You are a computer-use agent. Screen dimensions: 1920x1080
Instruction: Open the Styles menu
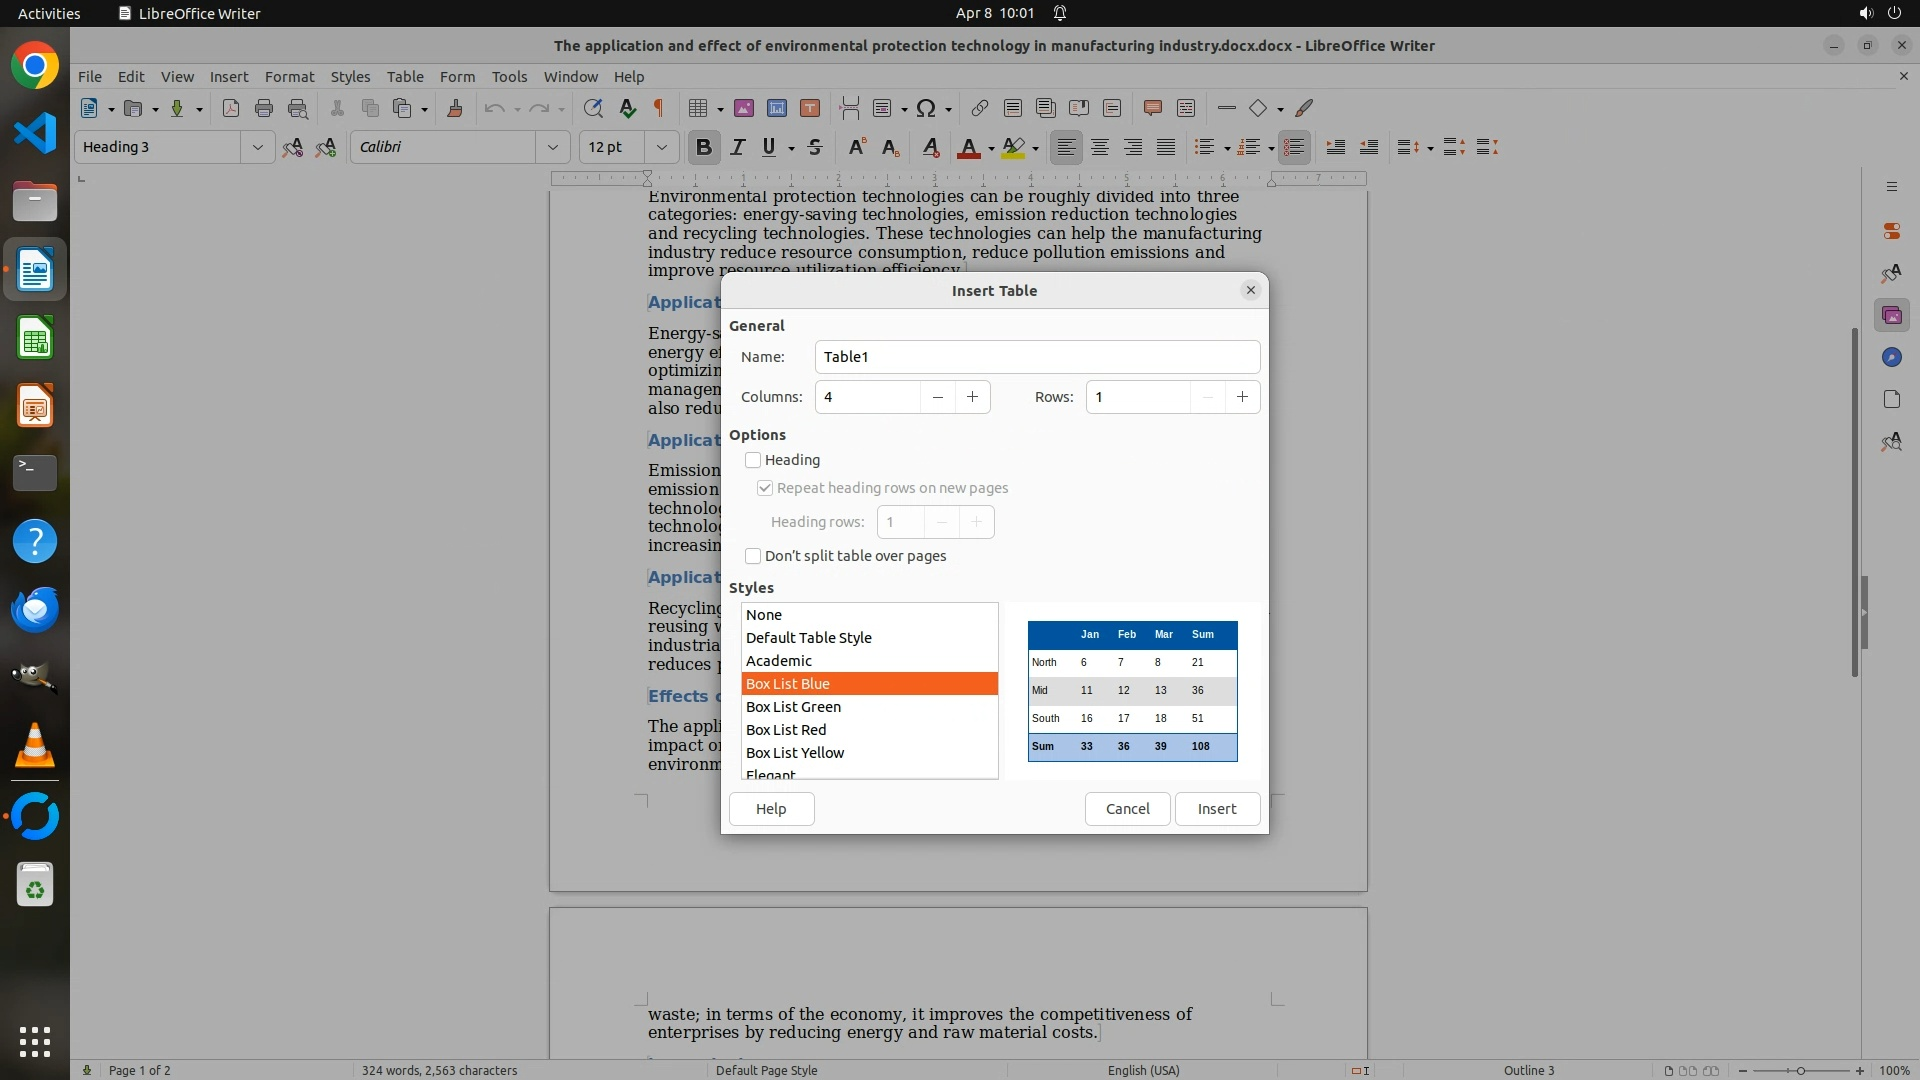[x=350, y=77]
